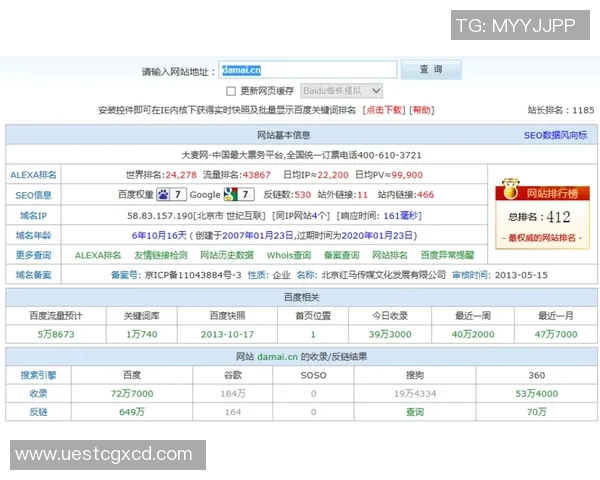The width and height of the screenshot is (600, 480).
Task: Click the 站内链接 value 466
Action: (x=426, y=195)
